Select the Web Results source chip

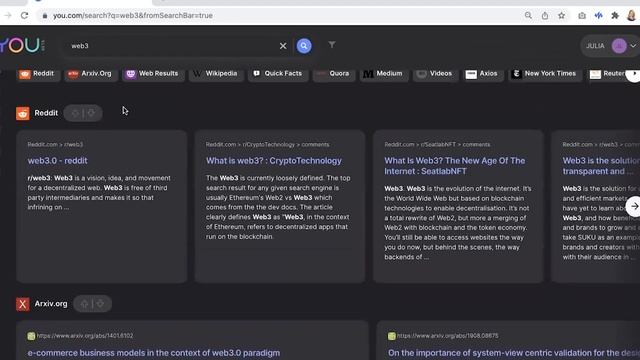pyautogui.click(x=152, y=74)
